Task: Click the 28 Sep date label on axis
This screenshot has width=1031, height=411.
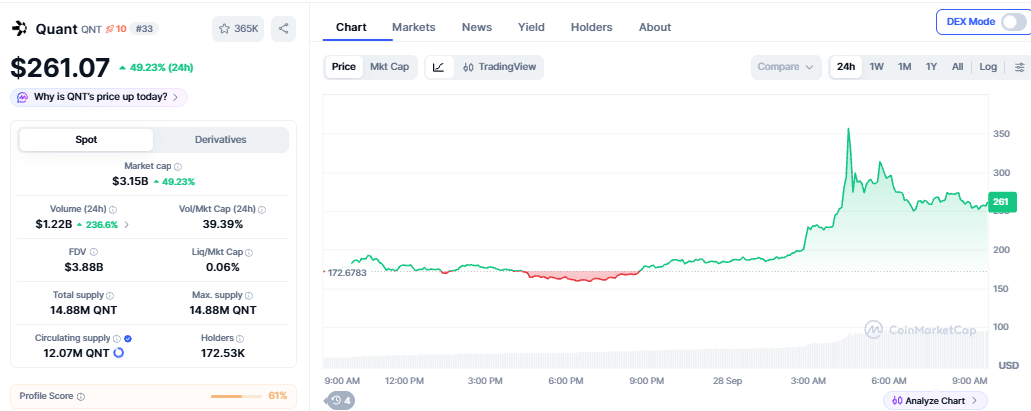Action: pyautogui.click(x=727, y=381)
